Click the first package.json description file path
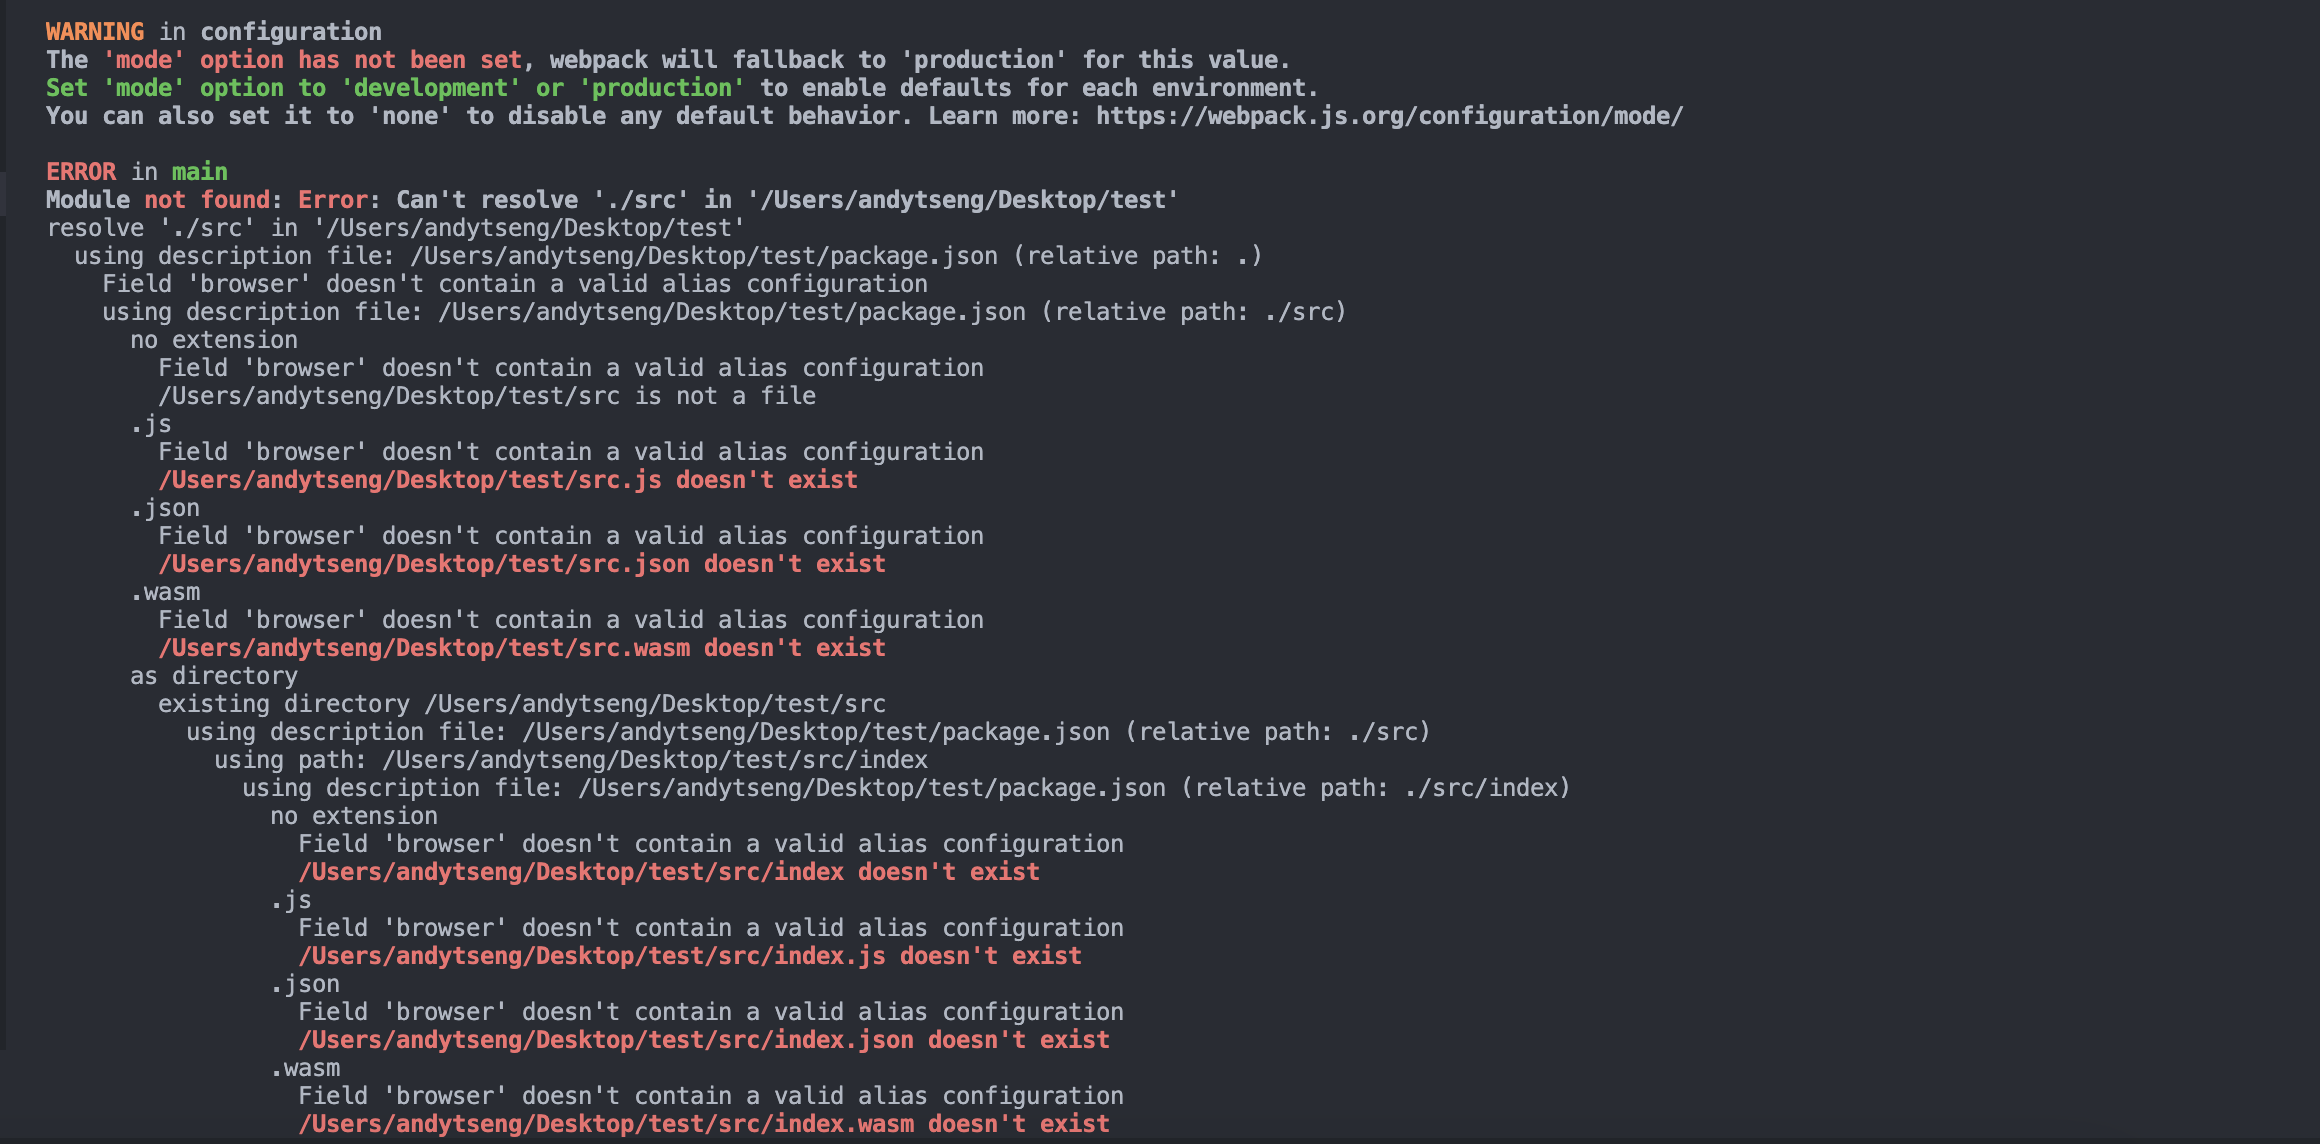The width and height of the screenshot is (2320, 1144). coord(704,256)
